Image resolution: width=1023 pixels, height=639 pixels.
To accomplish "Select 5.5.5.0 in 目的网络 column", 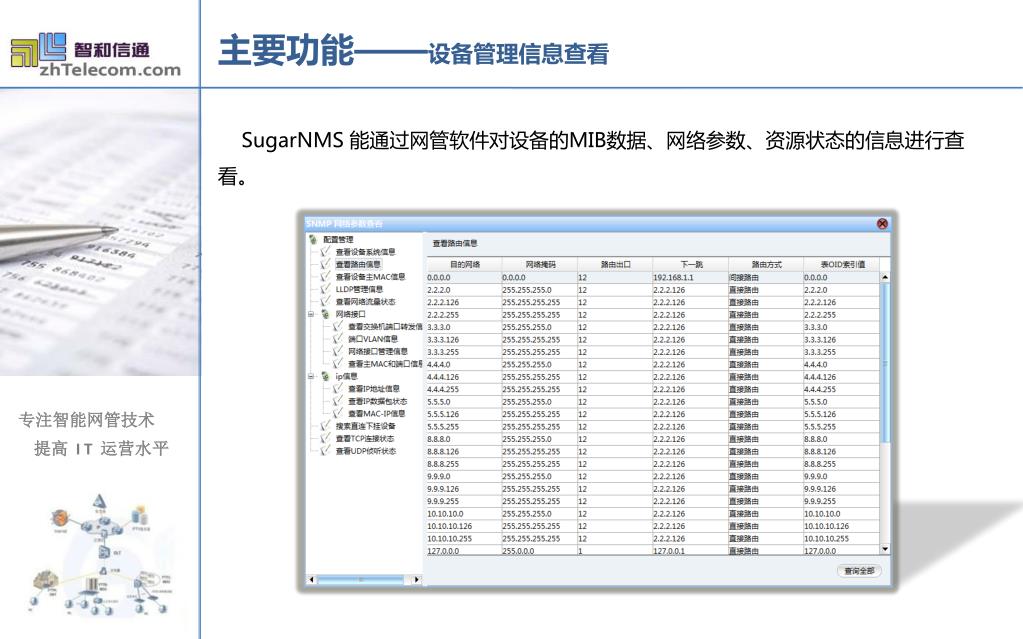I will 465,402.
